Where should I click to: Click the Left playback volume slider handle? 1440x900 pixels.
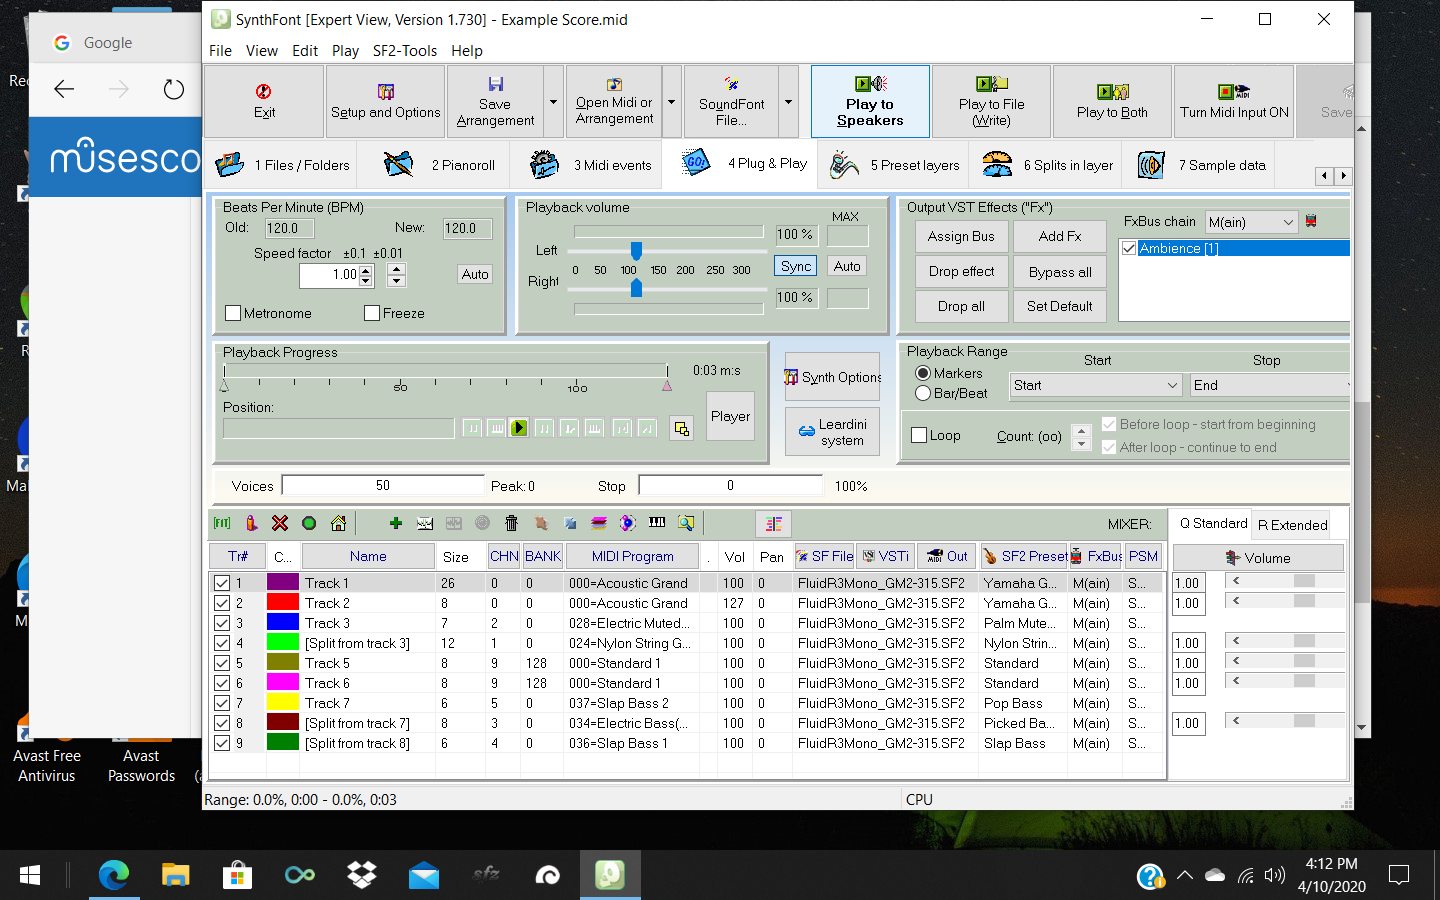tap(636, 250)
